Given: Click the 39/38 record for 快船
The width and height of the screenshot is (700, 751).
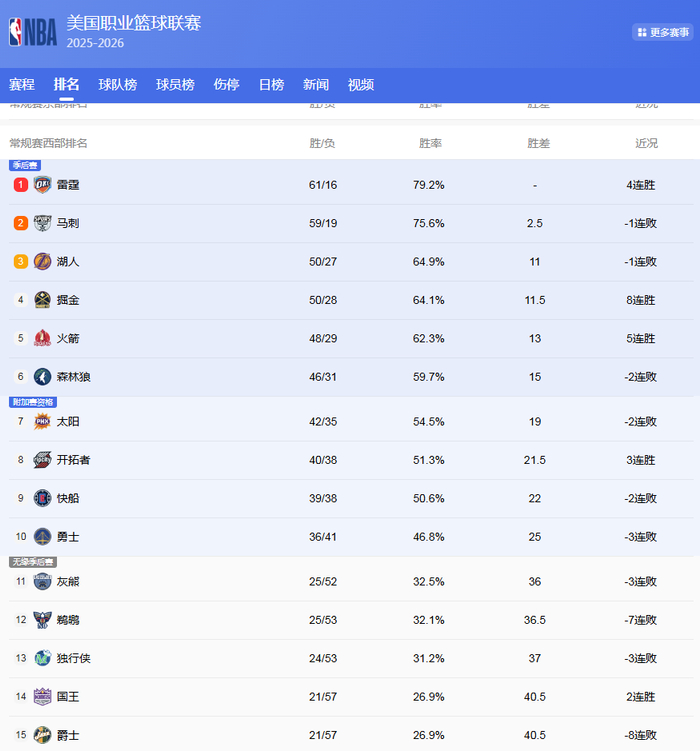Looking at the screenshot, I should tap(323, 498).
